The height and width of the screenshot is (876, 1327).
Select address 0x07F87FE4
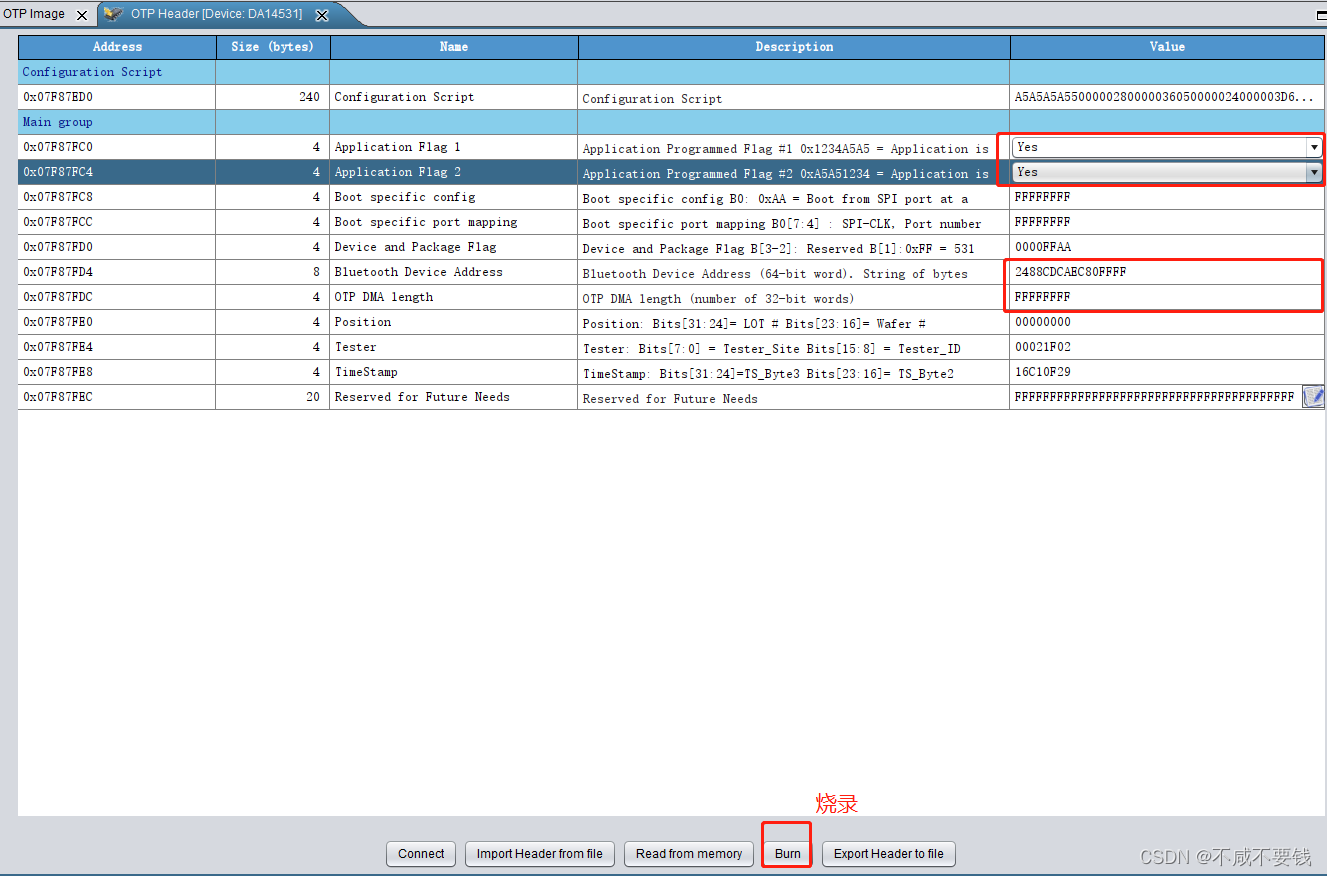click(117, 347)
